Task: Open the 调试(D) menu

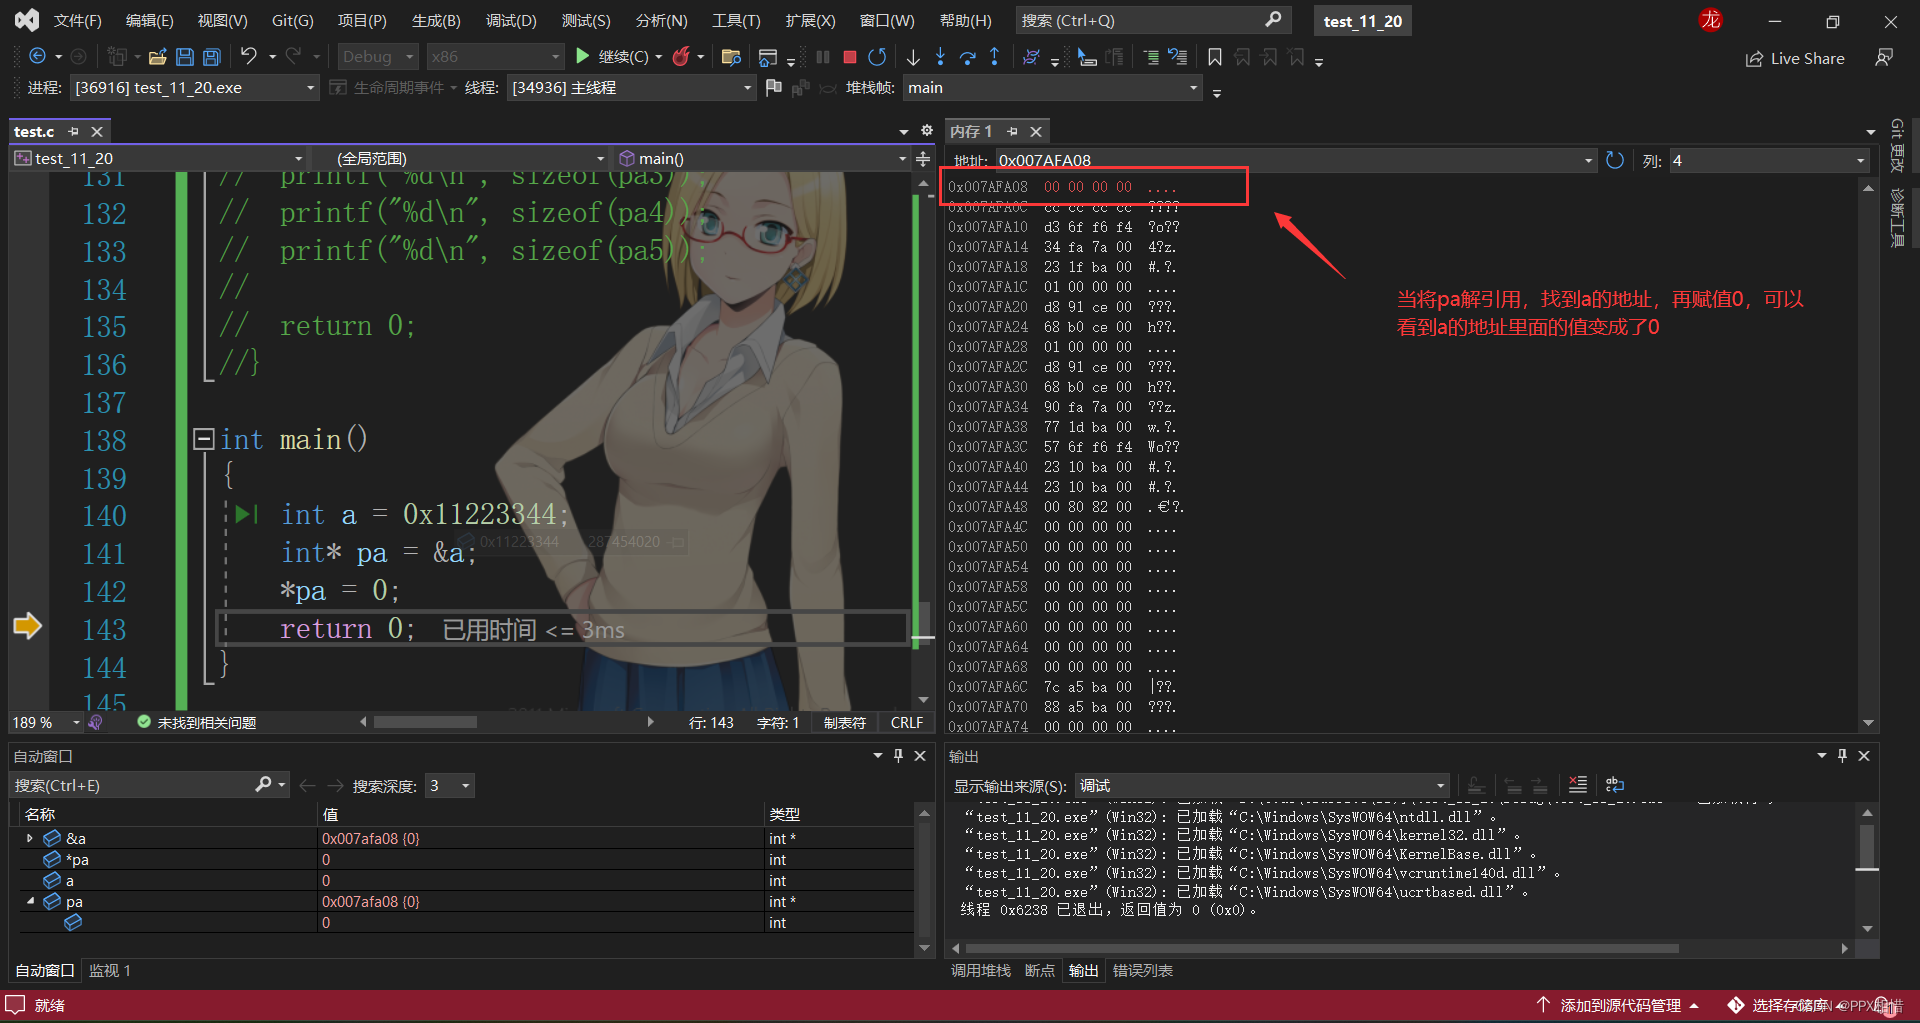Action: pyautogui.click(x=511, y=21)
